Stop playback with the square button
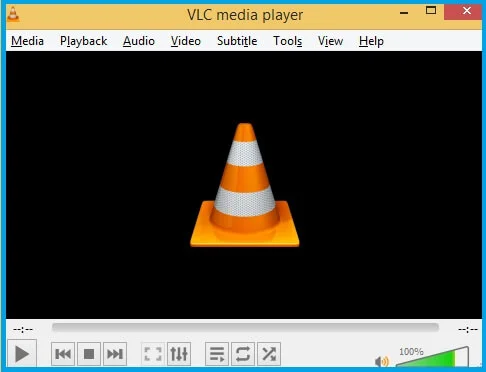 click(89, 354)
